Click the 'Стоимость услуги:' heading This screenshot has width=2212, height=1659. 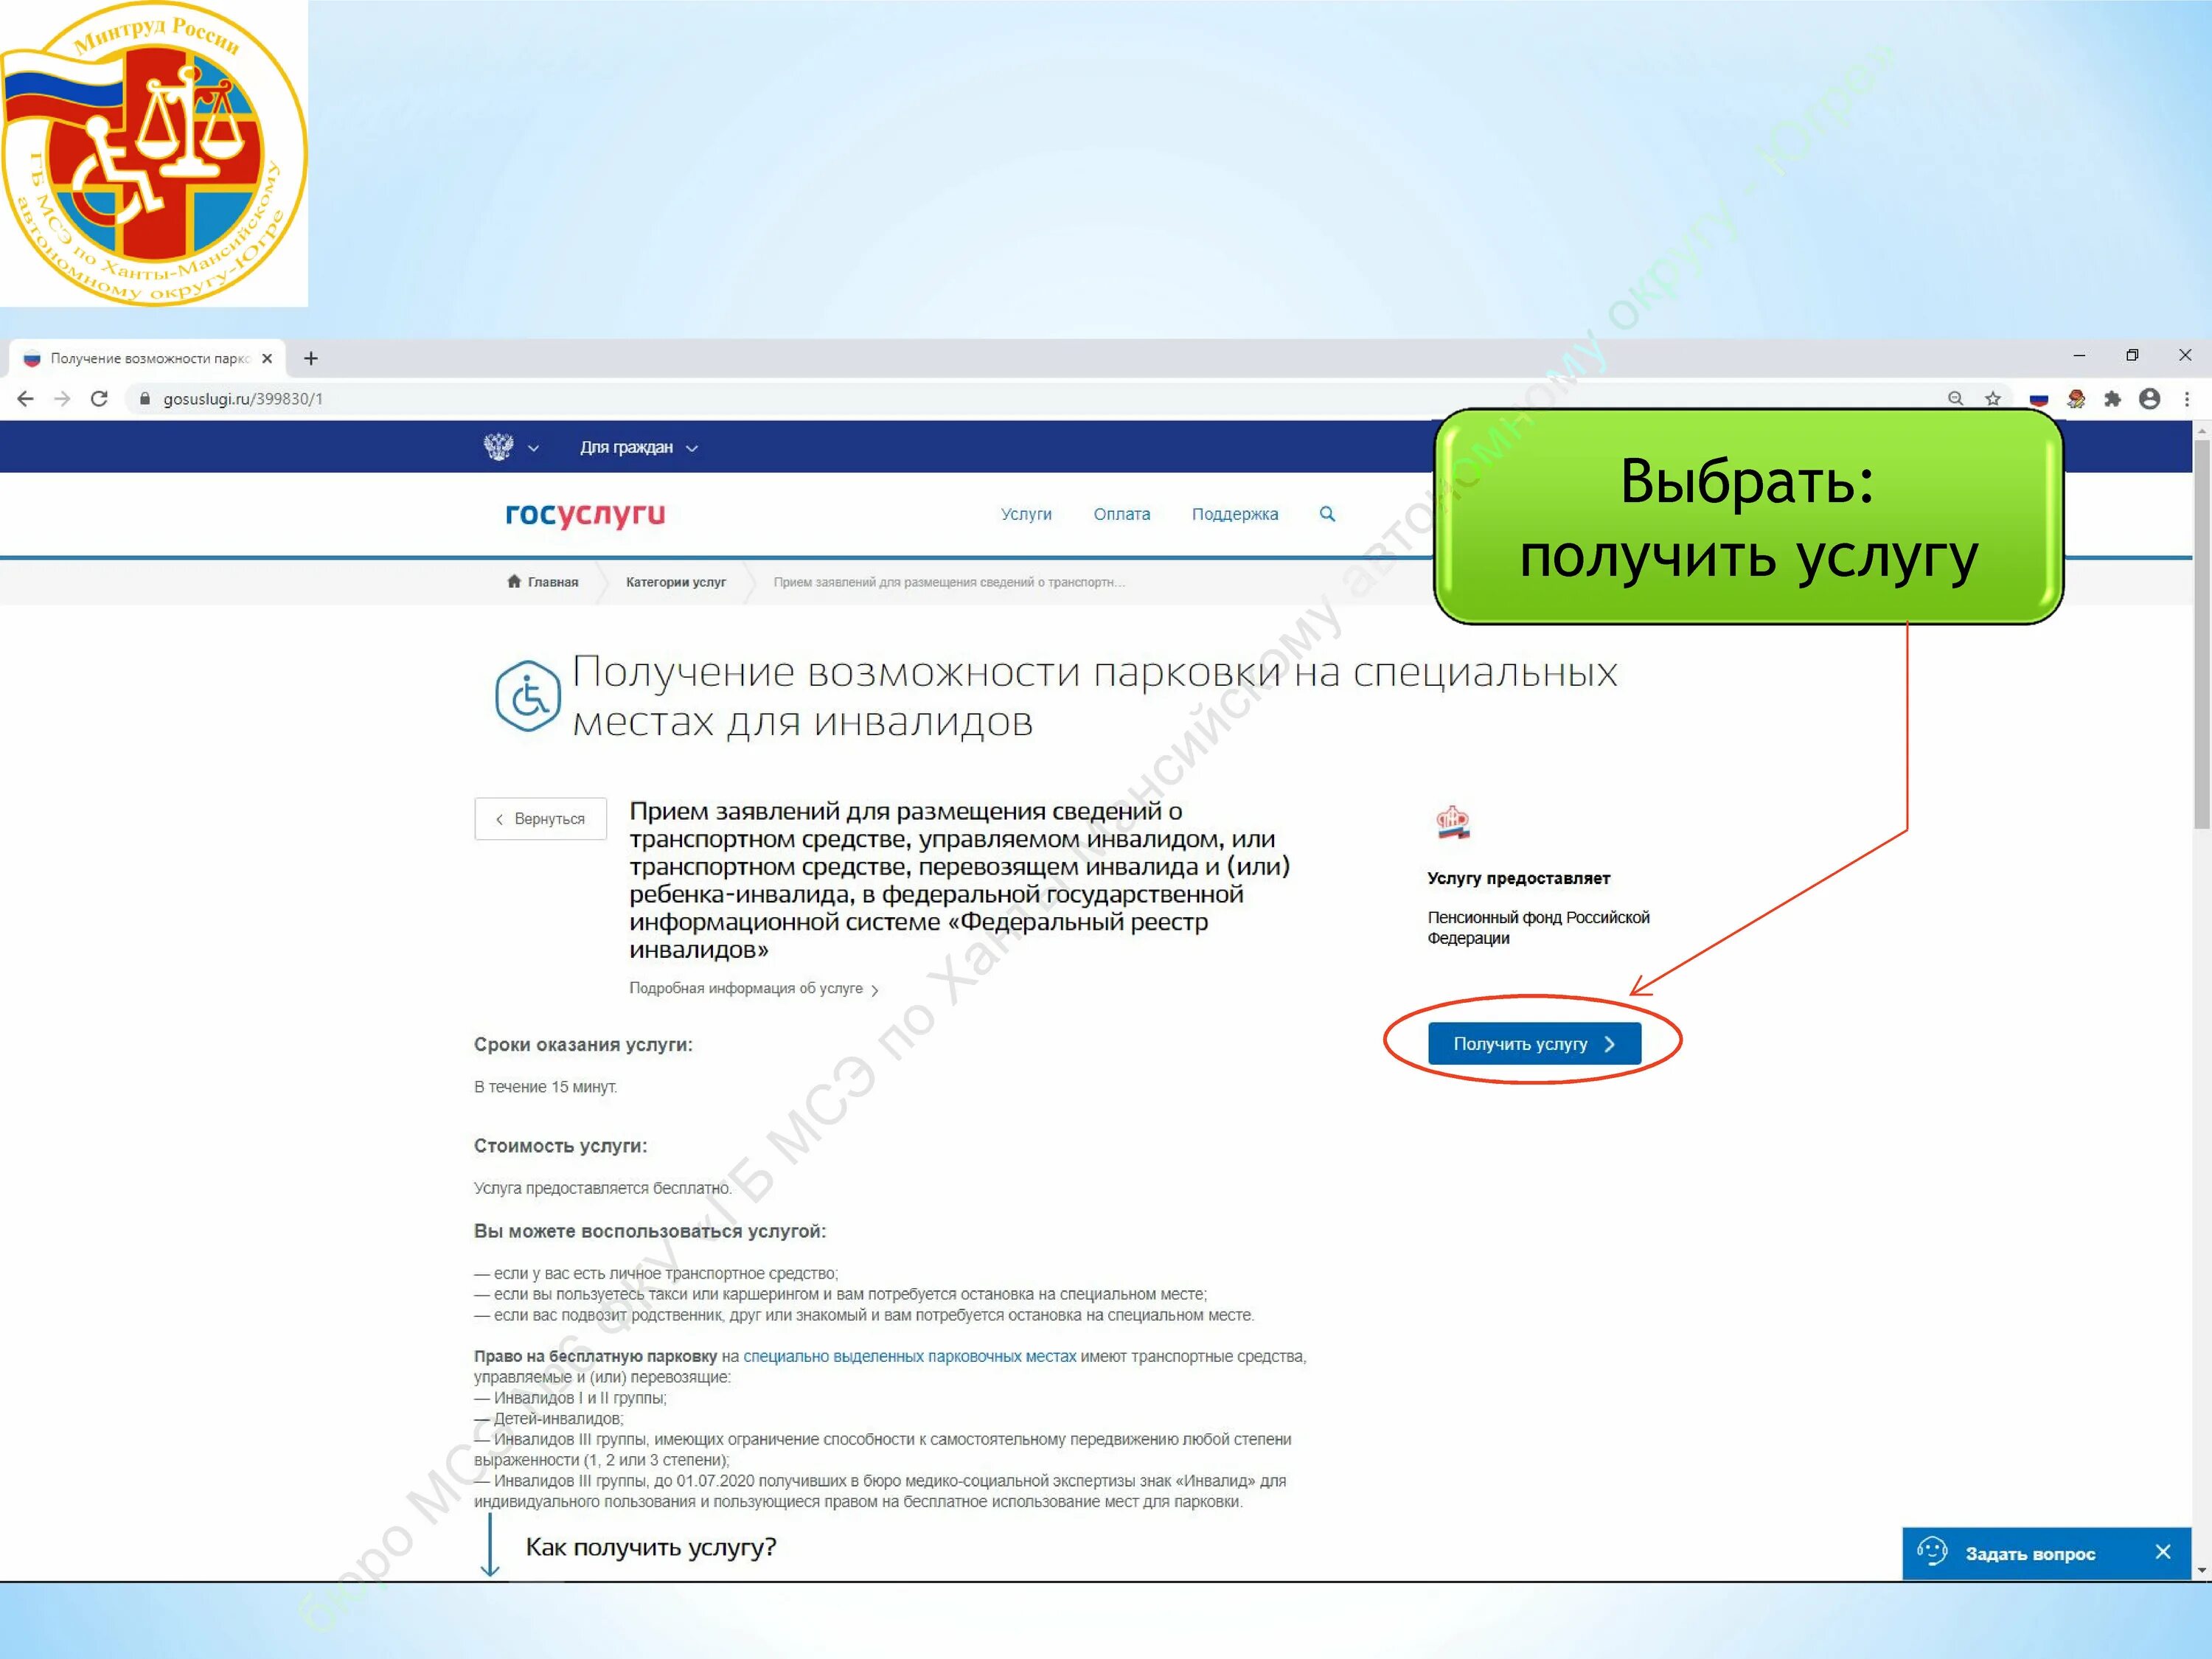click(x=560, y=1146)
